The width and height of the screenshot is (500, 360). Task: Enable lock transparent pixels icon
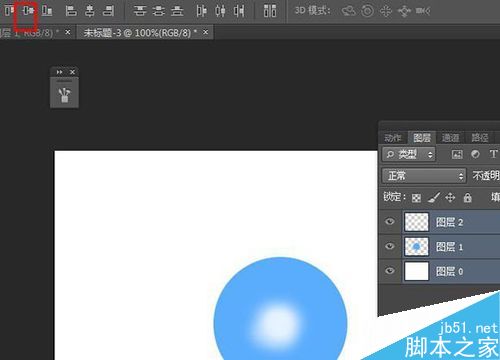point(416,198)
